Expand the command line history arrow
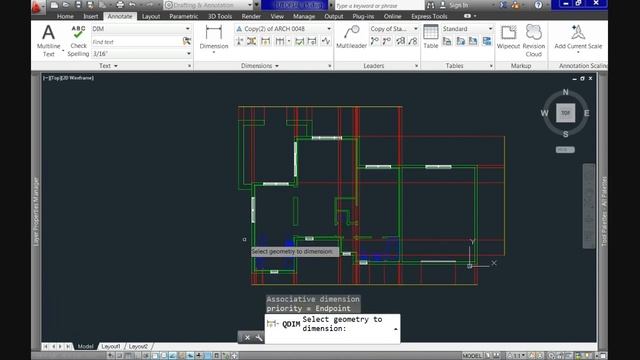This screenshot has height=360, width=640. tap(396, 329)
